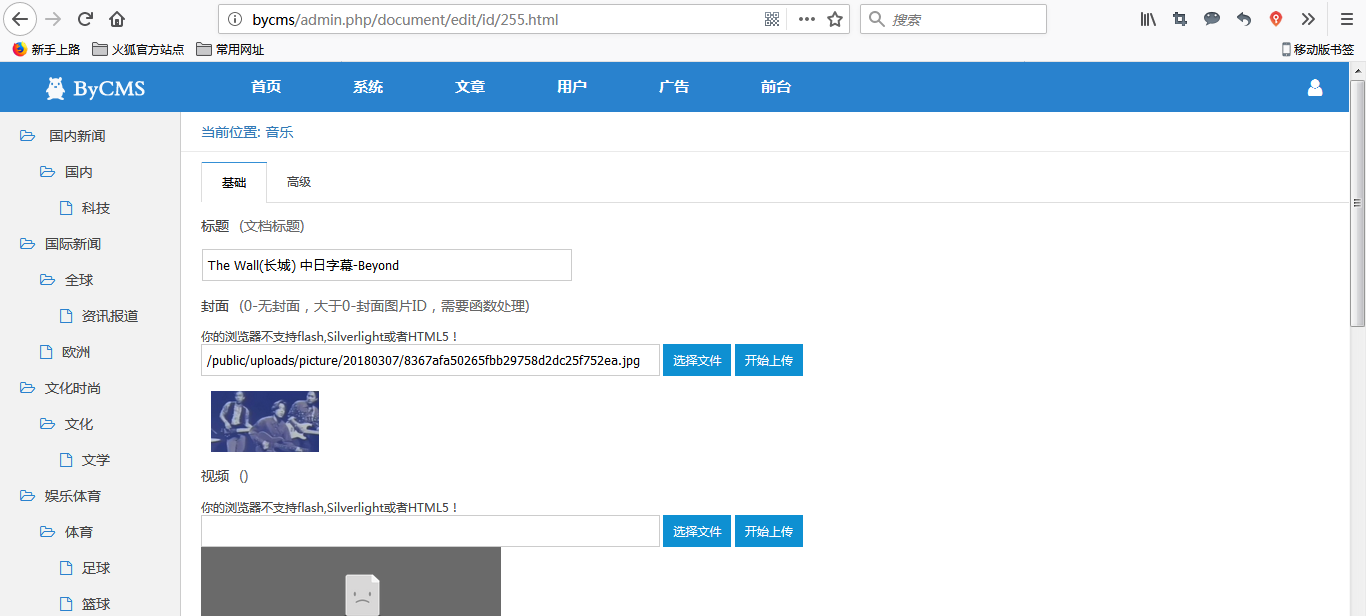Open 移动版书签 mobile bookmarks
Screen dimensions: 1366x616
coord(1318,49)
